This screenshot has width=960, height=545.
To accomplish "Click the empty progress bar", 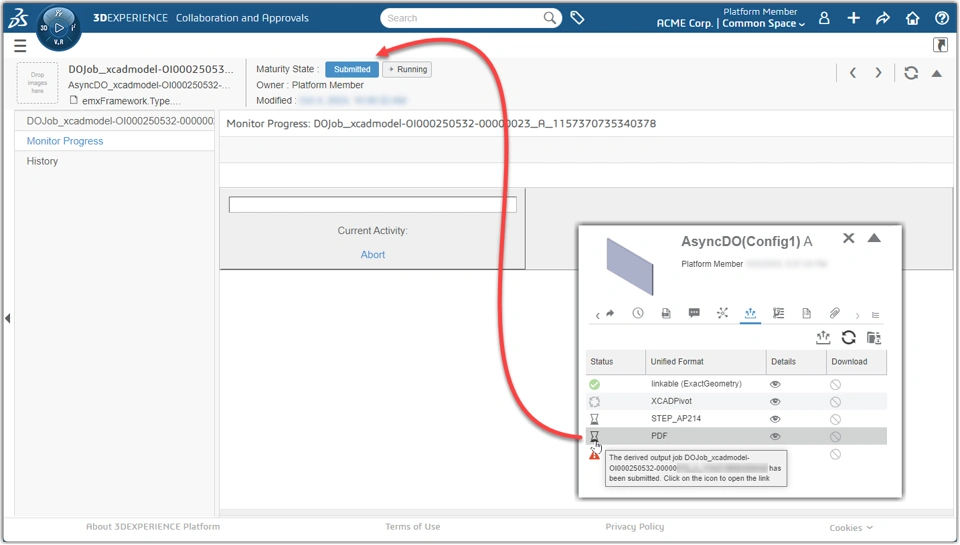I will [x=373, y=205].
